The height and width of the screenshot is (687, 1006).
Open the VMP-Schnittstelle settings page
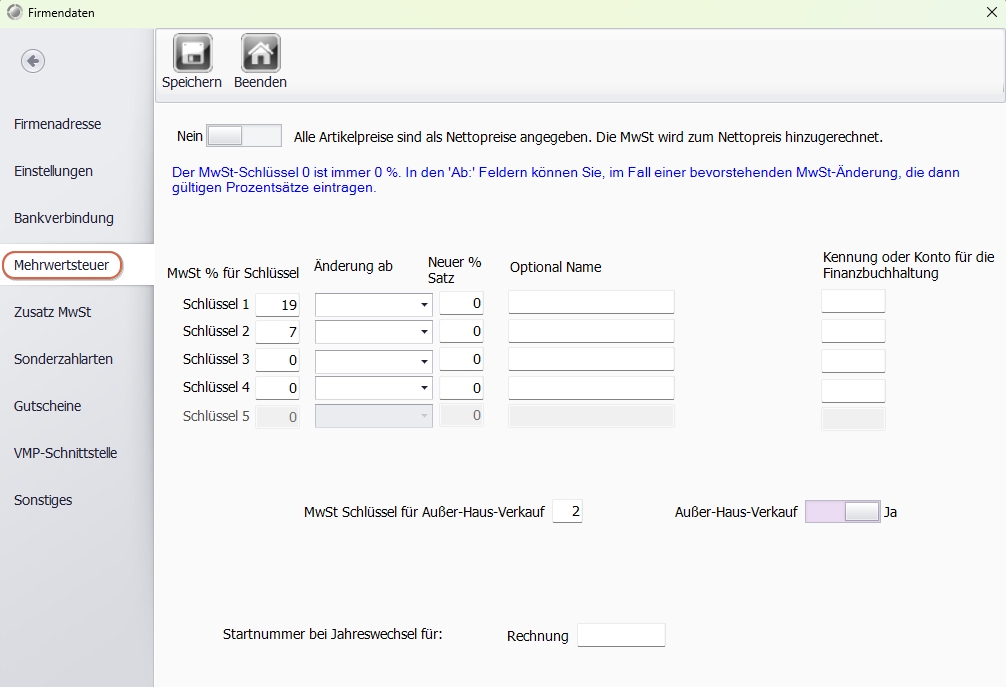point(65,453)
